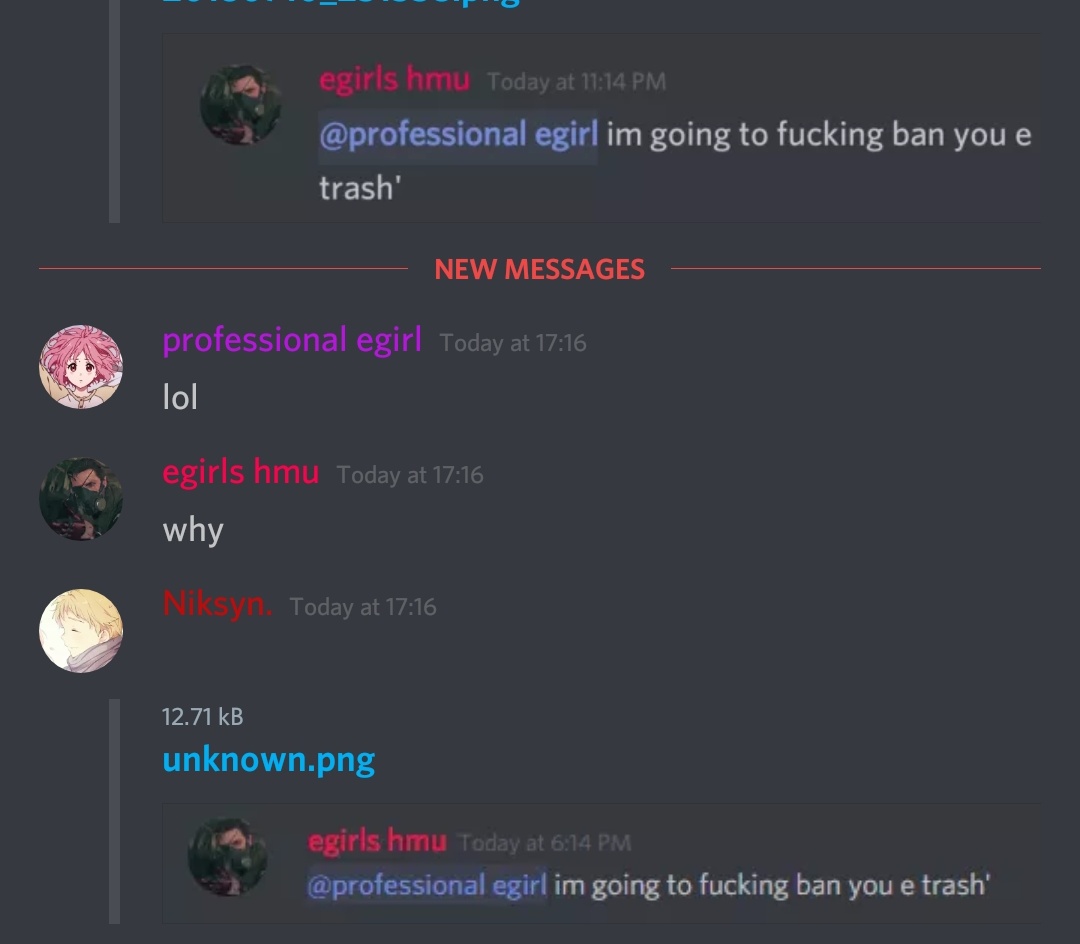Select the egirls hmu username above 'why'

(x=240, y=472)
